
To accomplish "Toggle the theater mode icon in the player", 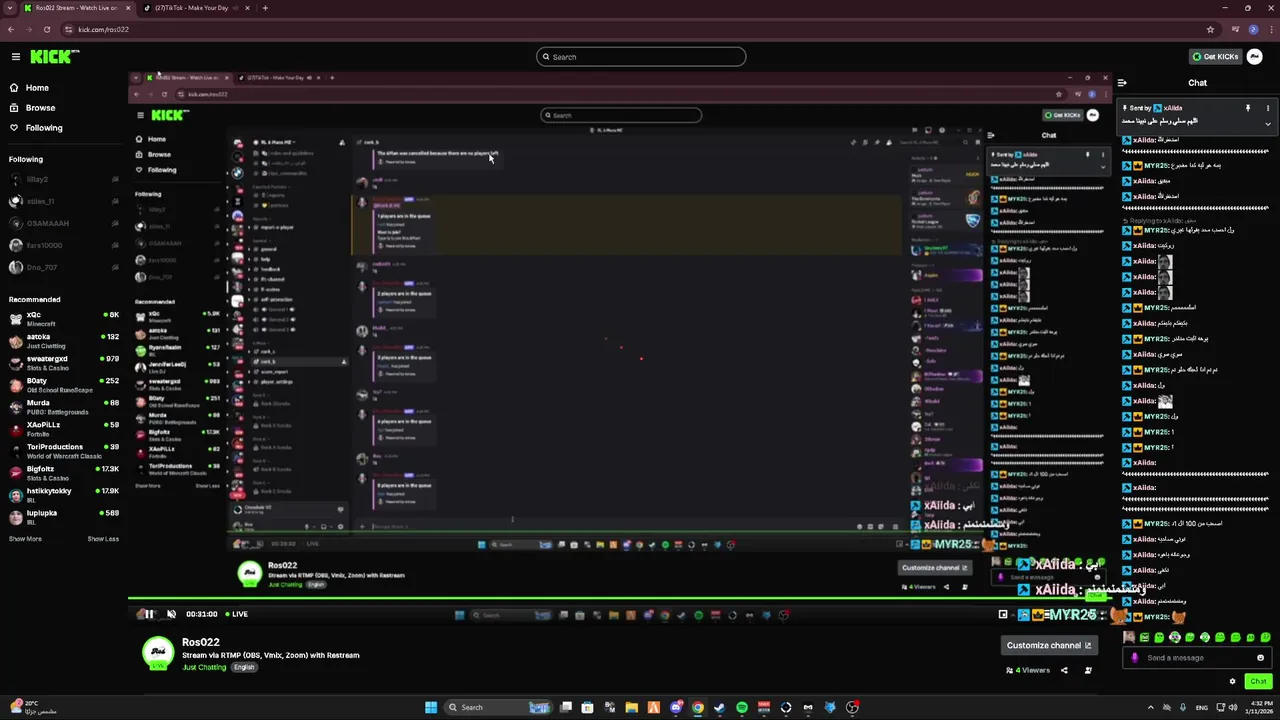I will pyautogui.click(x=1003, y=614).
